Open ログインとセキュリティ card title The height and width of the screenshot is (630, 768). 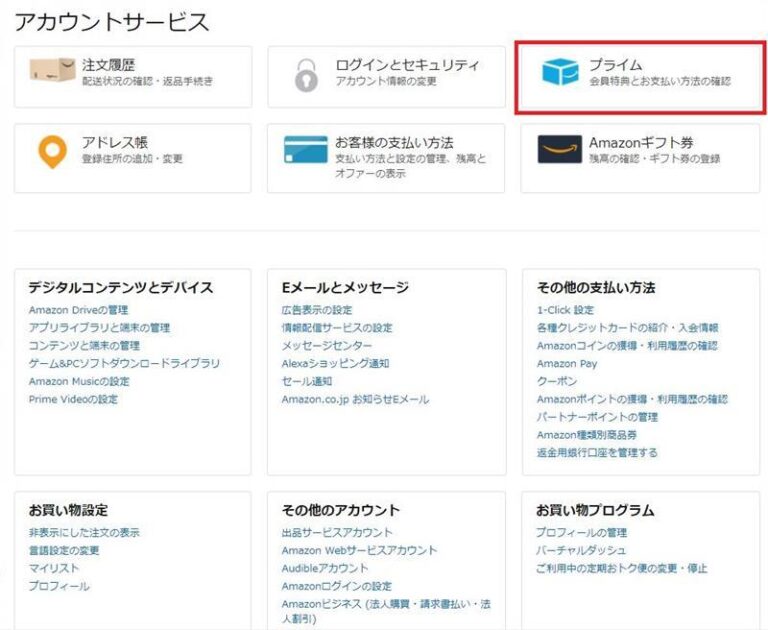(x=408, y=65)
